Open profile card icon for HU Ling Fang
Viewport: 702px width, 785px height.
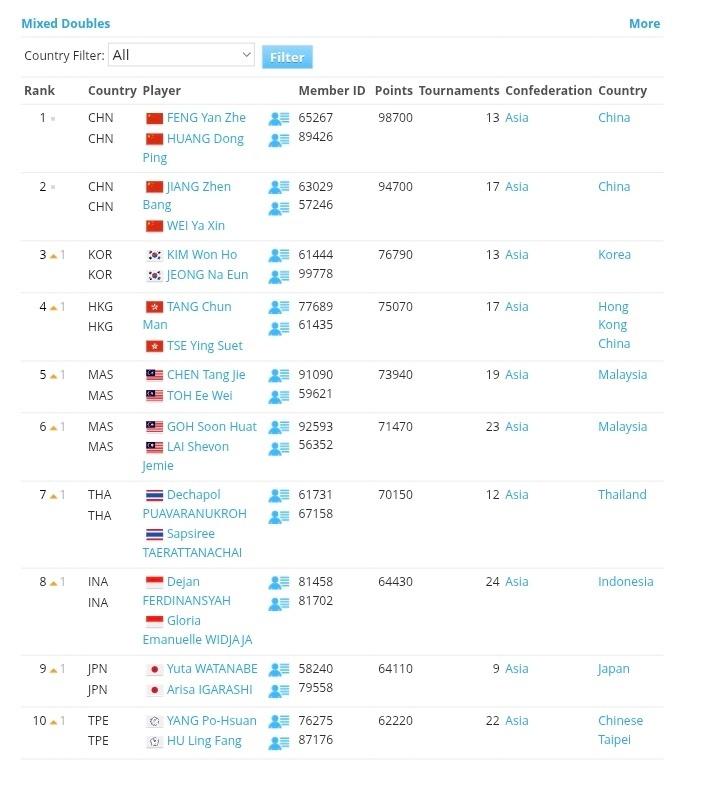[x=278, y=742]
